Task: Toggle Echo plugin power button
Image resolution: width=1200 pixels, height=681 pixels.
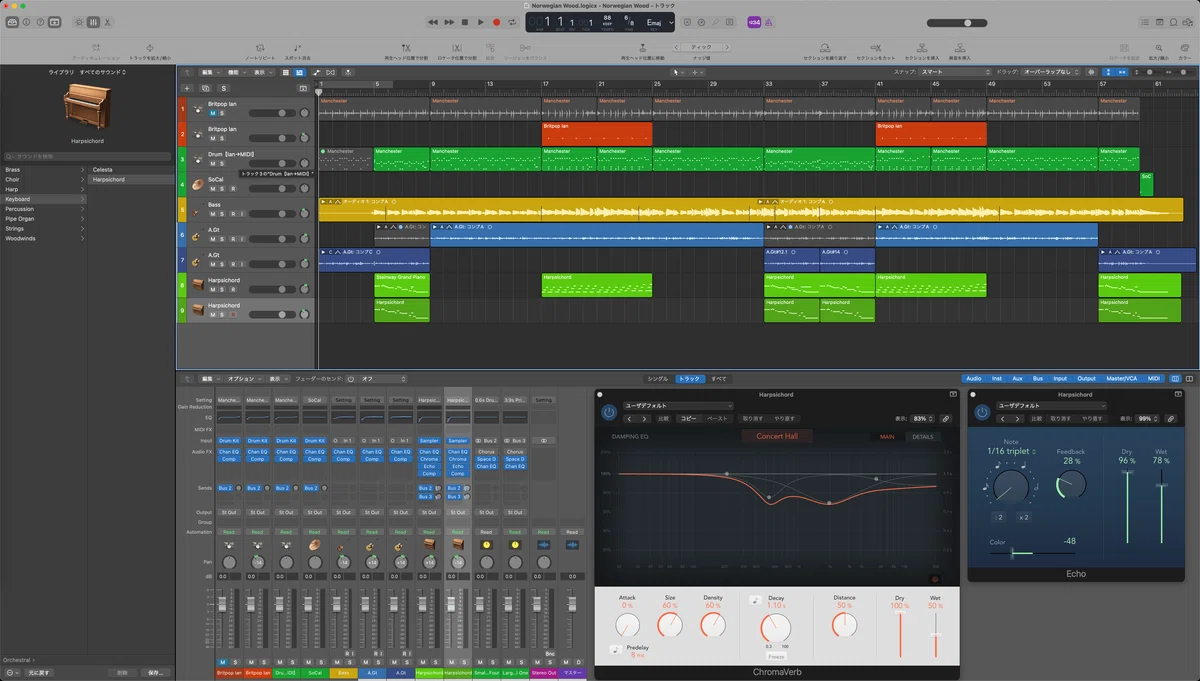Action: pyautogui.click(x=982, y=412)
